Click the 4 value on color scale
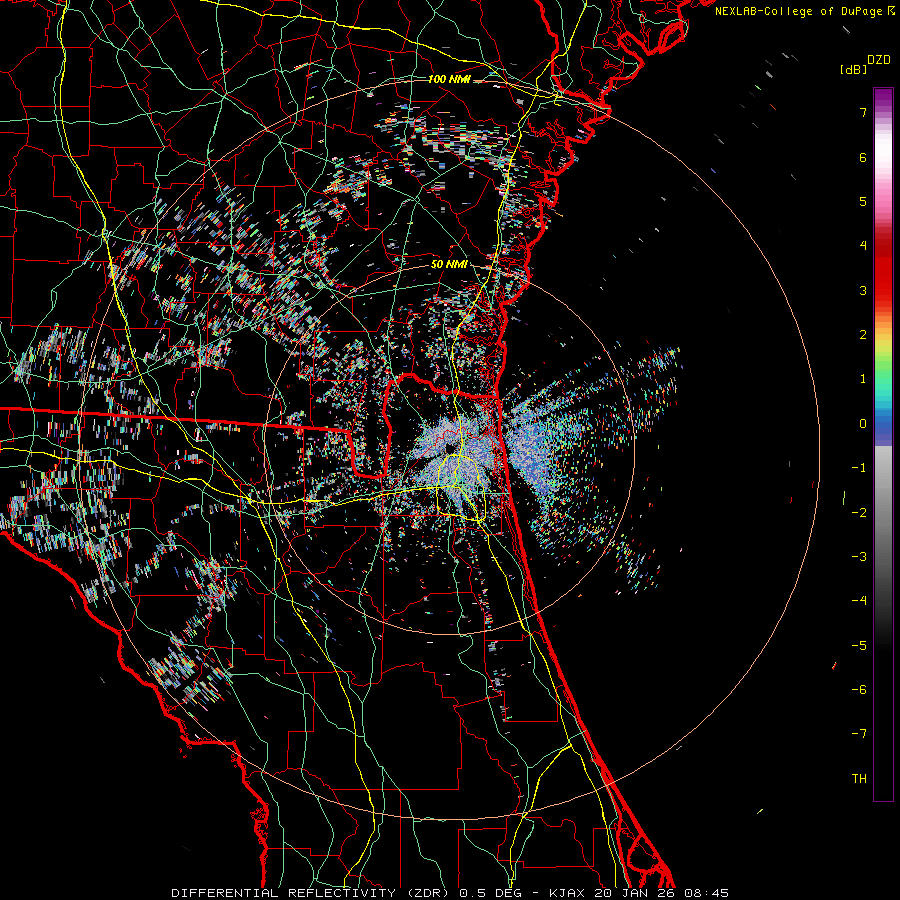This screenshot has height=900, width=900. tap(863, 246)
